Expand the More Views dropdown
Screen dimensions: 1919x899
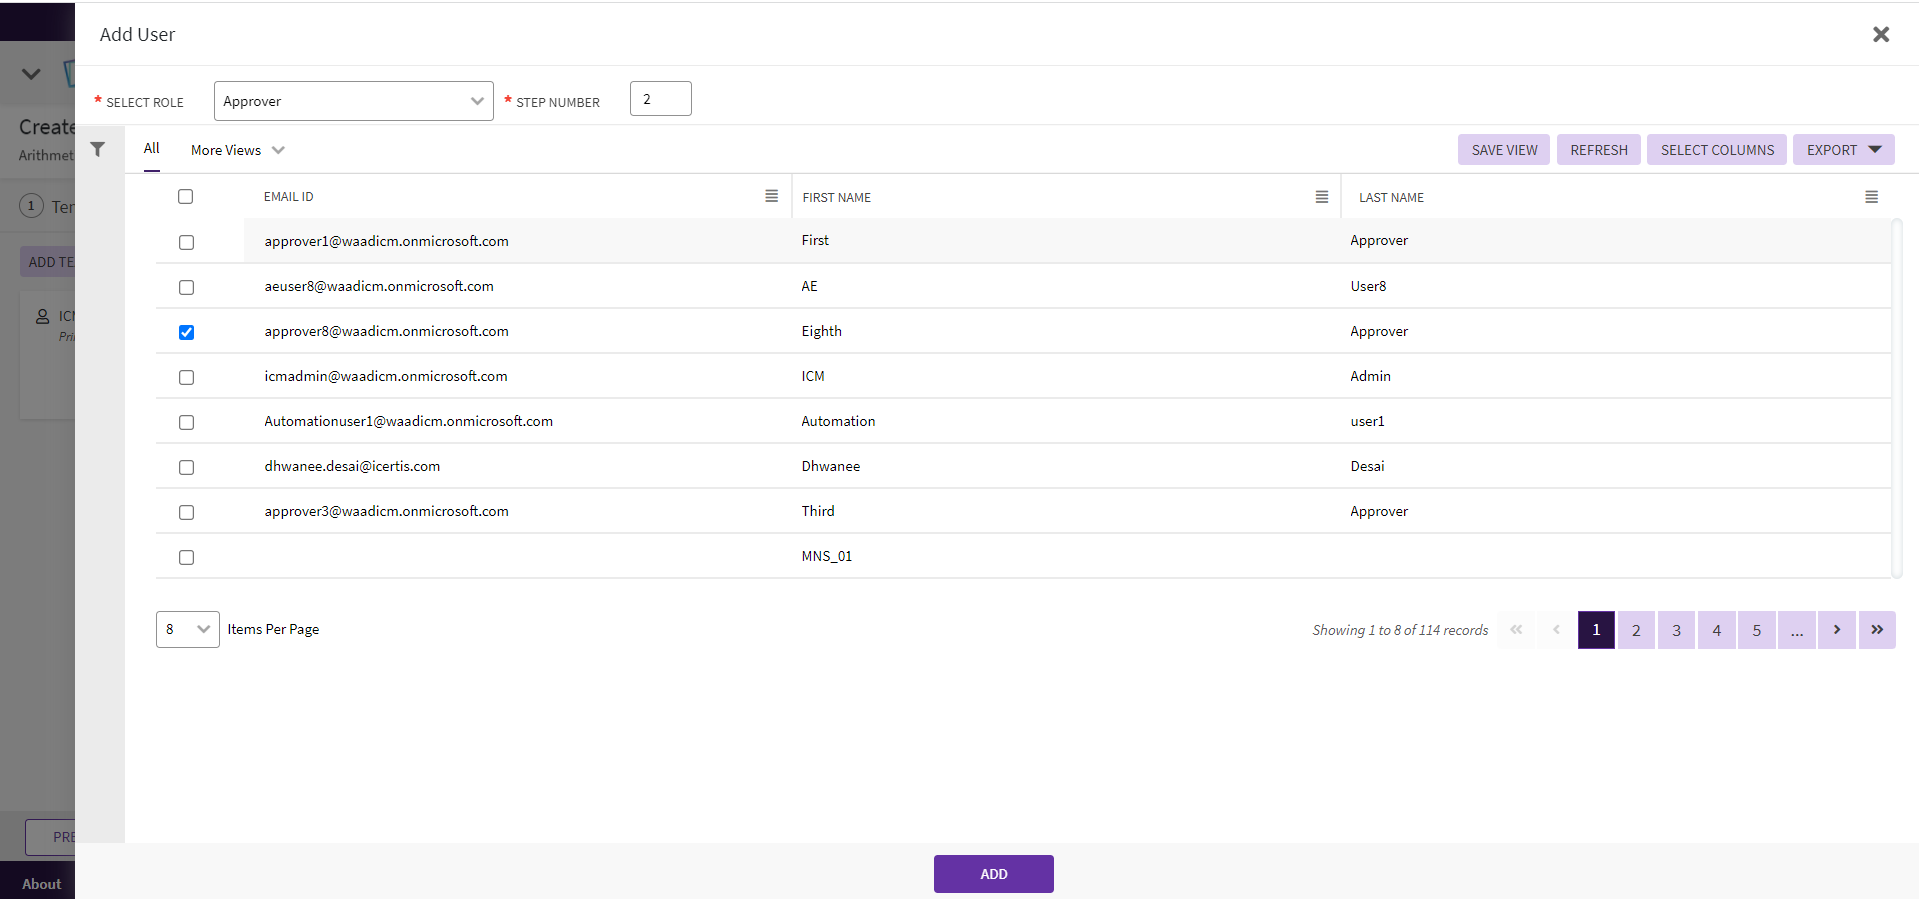click(x=237, y=150)
